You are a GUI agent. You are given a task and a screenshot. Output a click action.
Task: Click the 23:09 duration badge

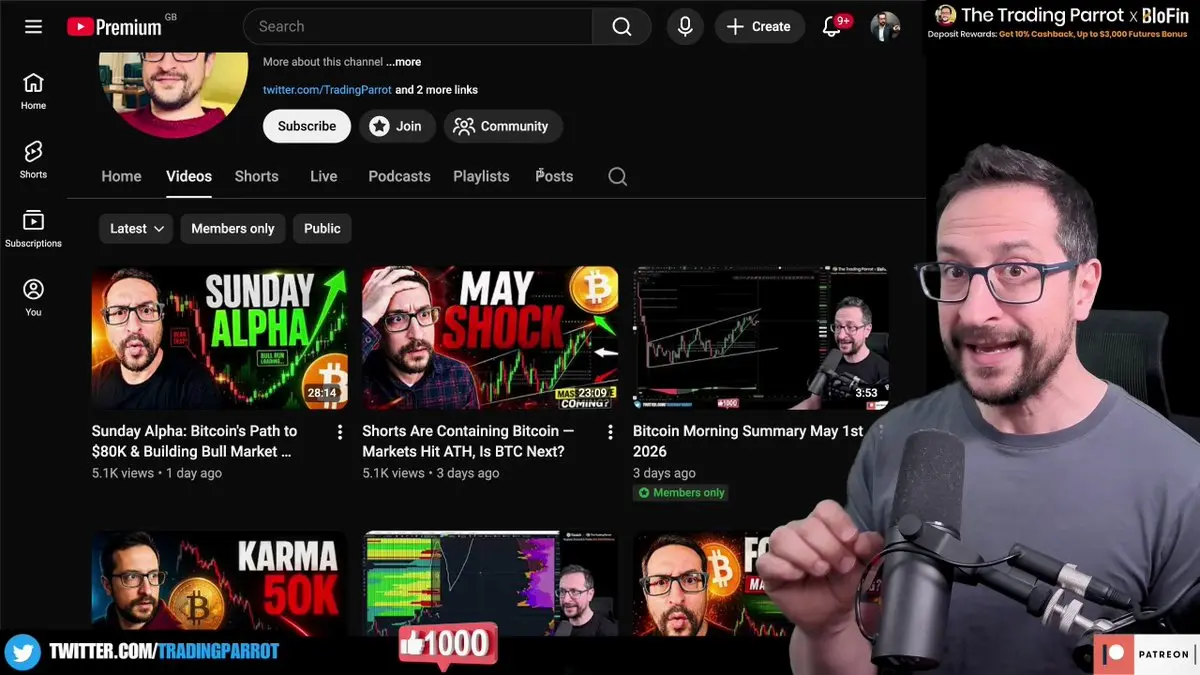pos(592,394)
